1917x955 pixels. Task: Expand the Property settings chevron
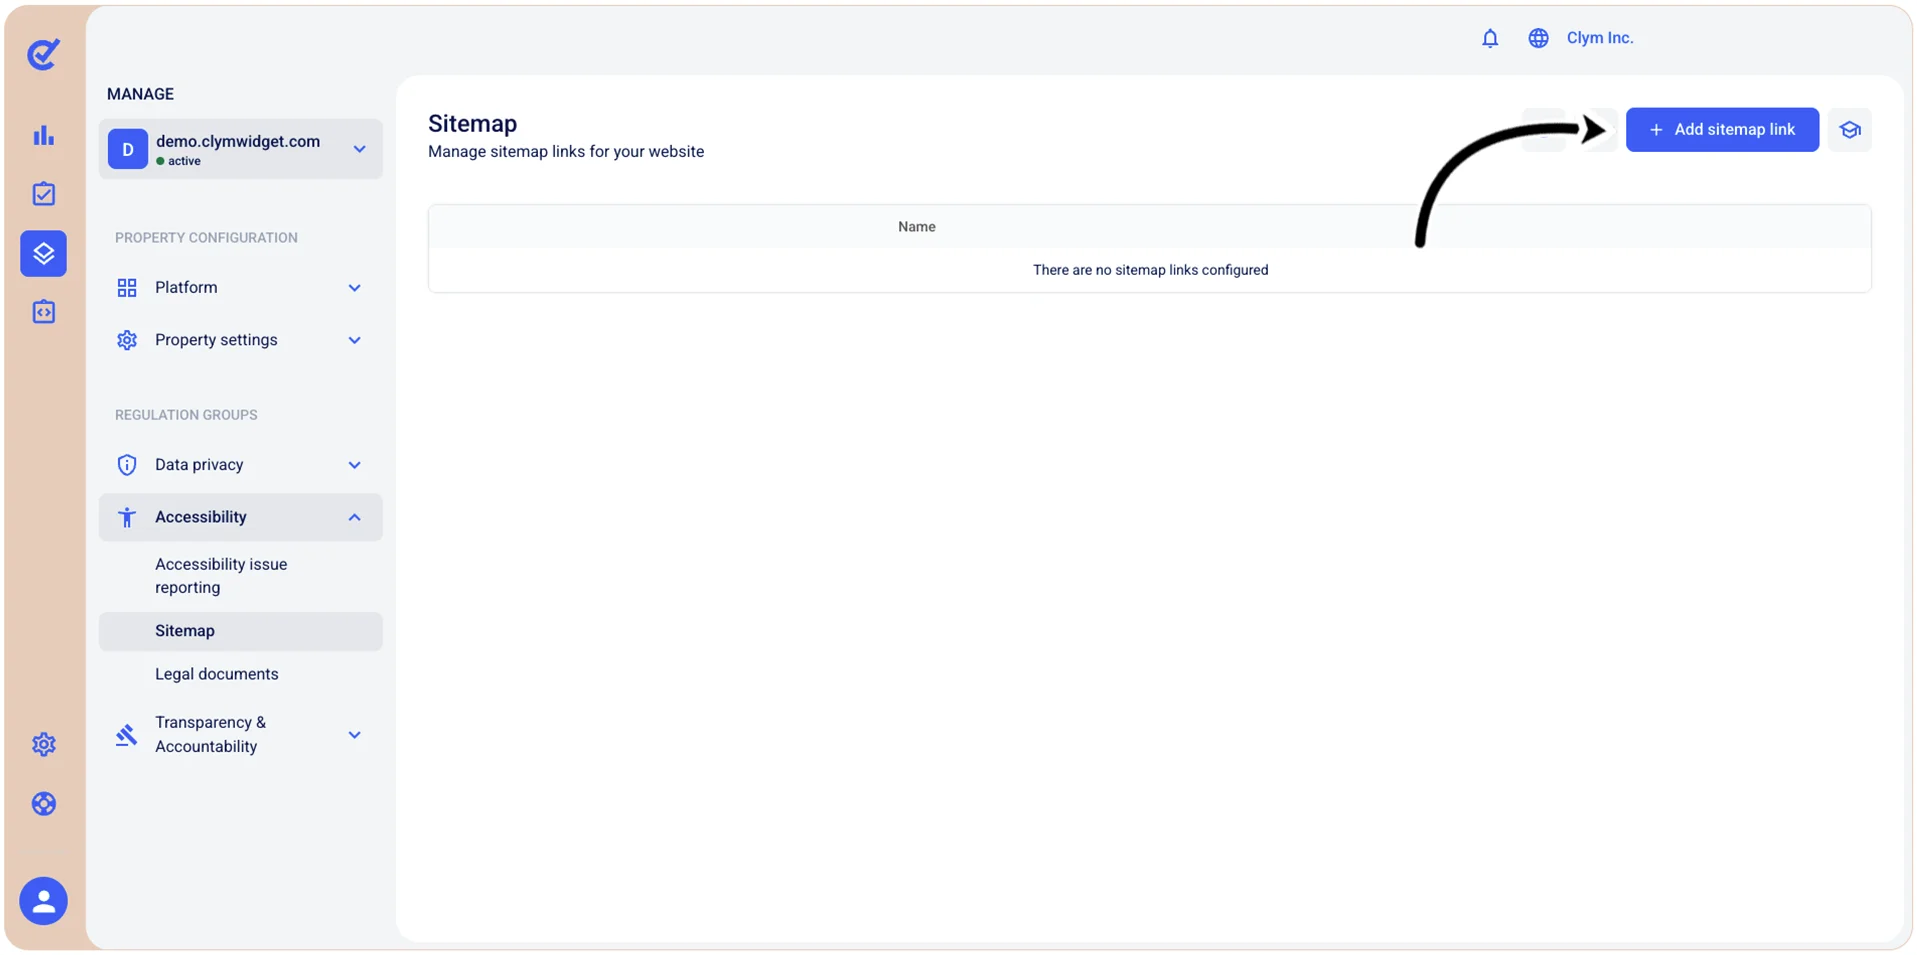tap(354, 340)
